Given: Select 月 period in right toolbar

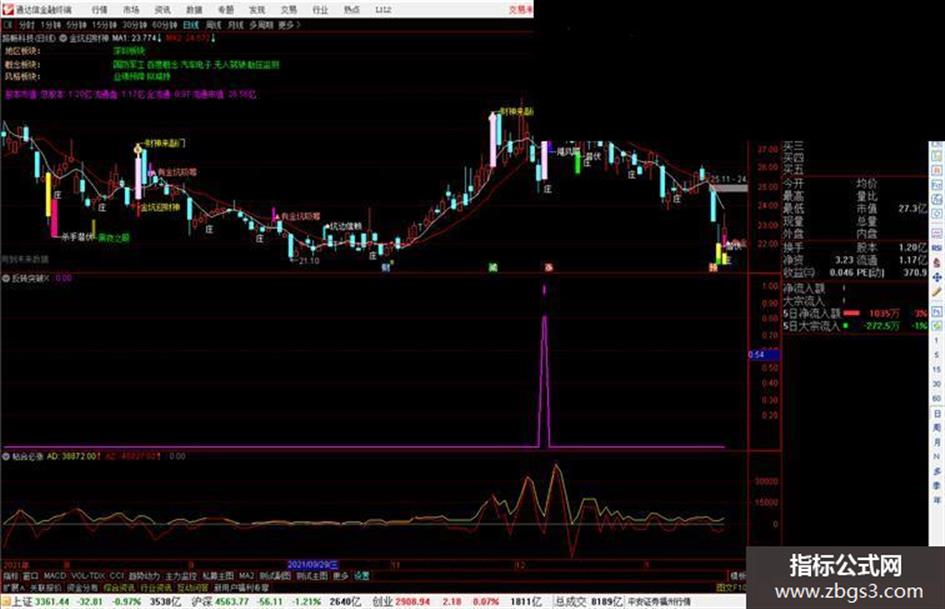Looking at the screenshot, I should (937, 443).
